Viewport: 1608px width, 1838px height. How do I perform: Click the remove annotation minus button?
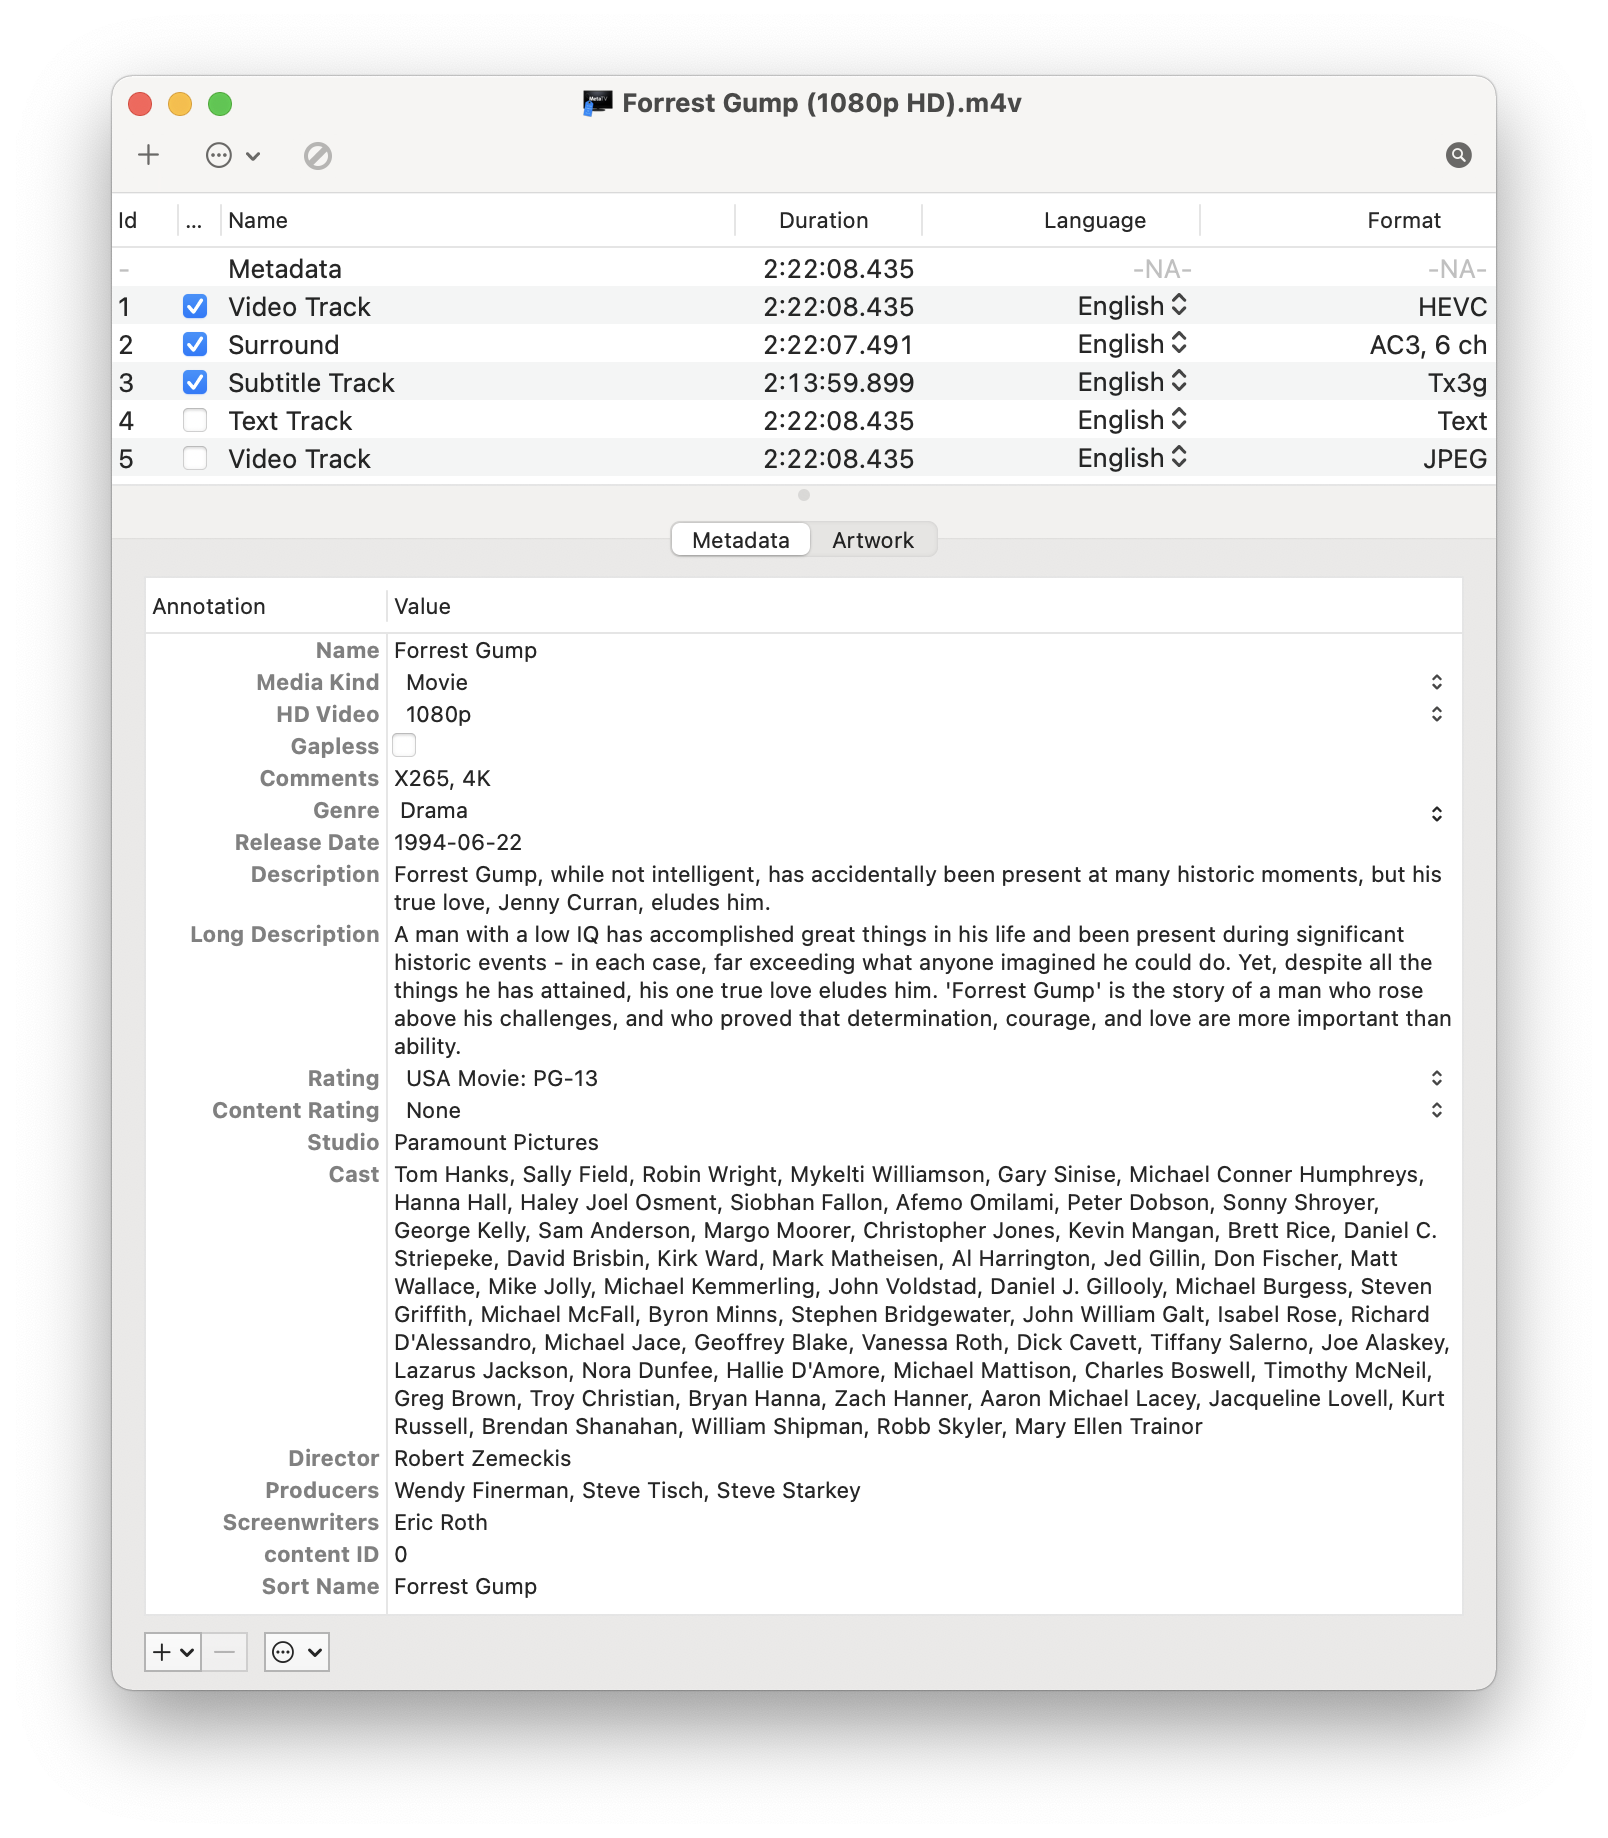coord(225,1652)
